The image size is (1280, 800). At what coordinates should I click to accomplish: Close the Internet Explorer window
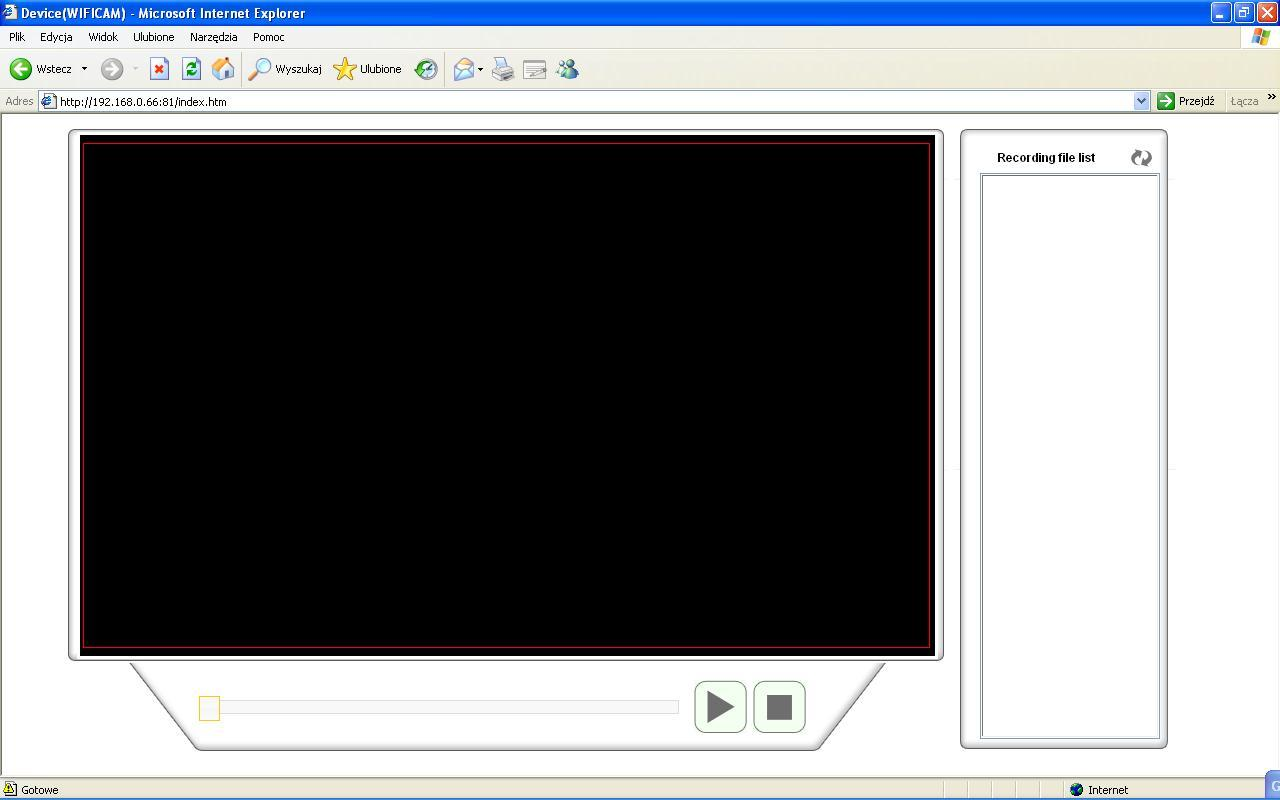coord(1266,13)
